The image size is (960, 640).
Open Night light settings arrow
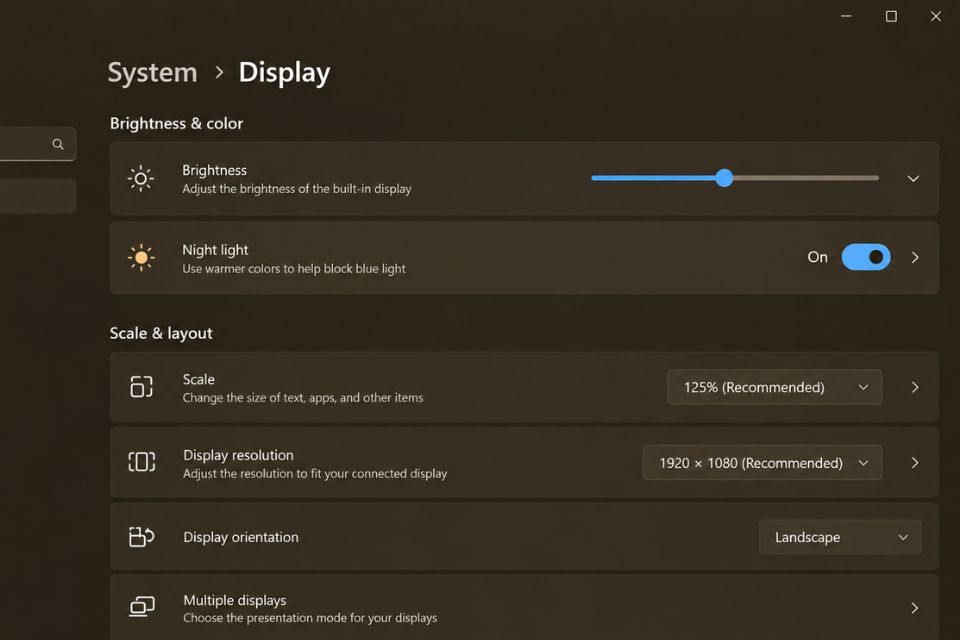tap(915, 257)
